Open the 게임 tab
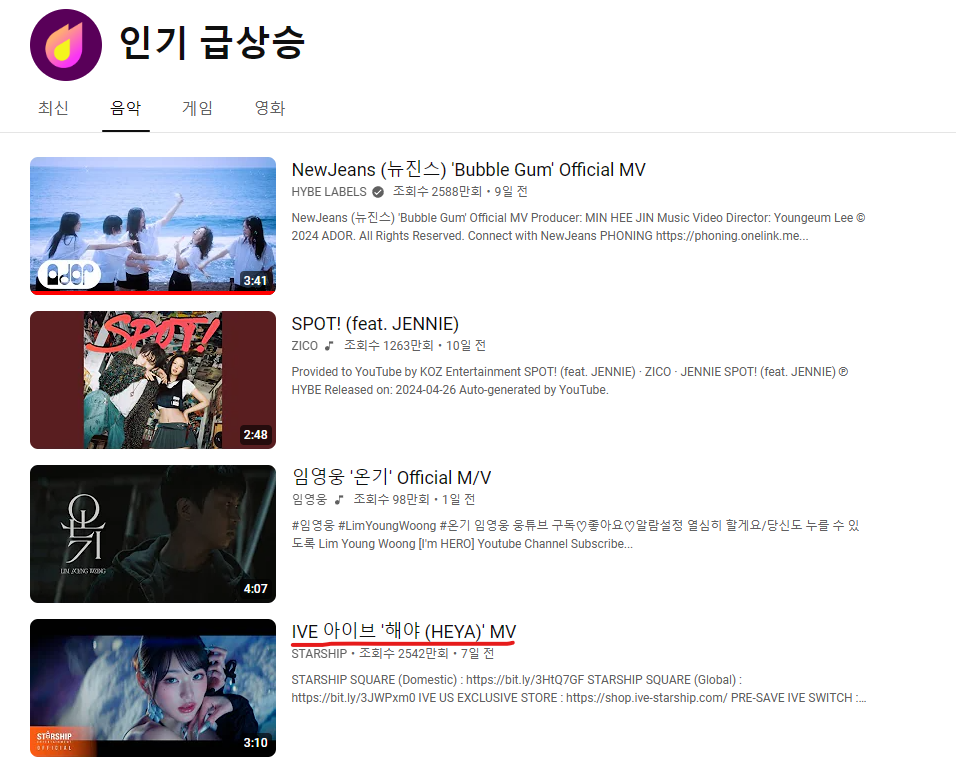 [198, 108]
